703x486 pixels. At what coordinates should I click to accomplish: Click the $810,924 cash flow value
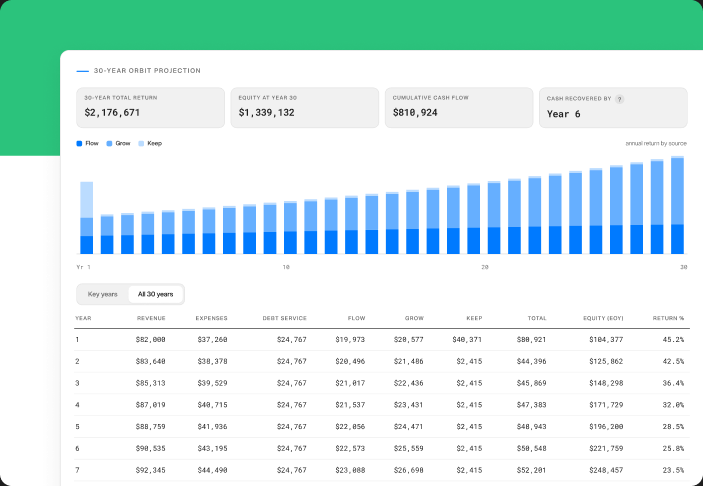415,113
